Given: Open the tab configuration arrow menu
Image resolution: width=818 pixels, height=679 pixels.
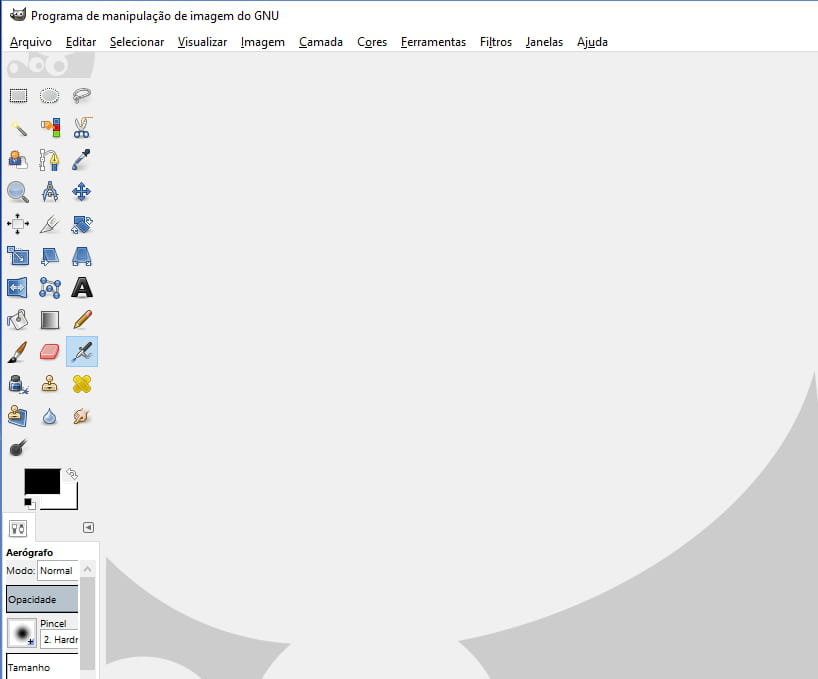Looking at the screenshot, I should [88, 527].
